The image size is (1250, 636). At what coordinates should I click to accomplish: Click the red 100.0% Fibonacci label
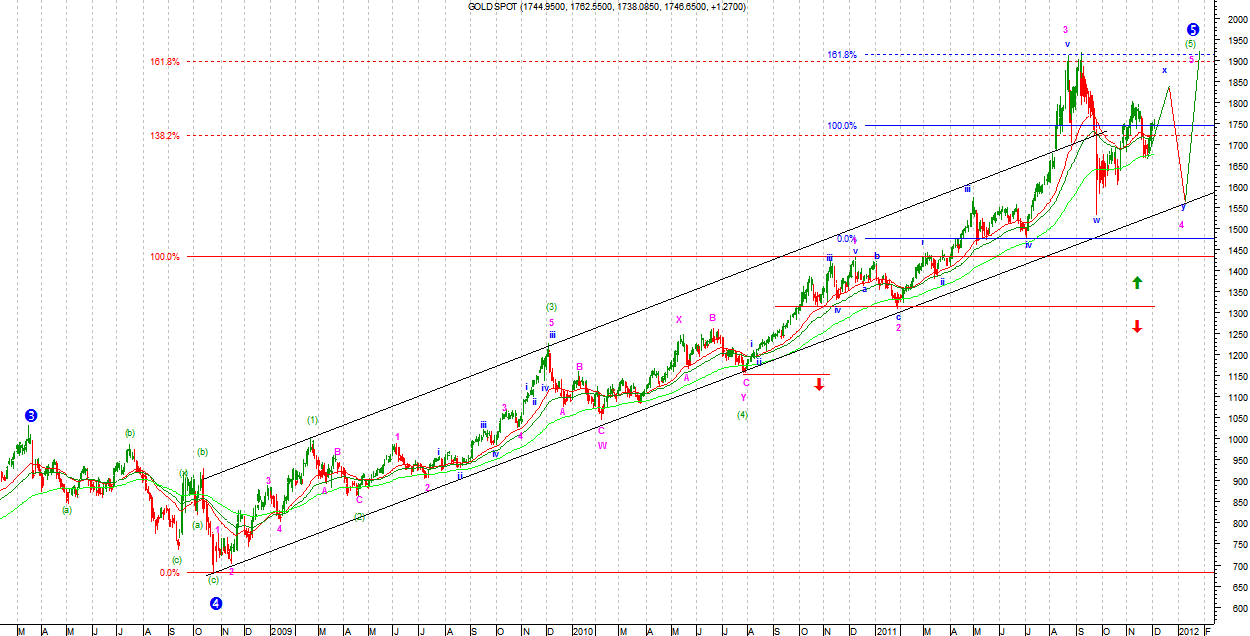pyautogui.click(x=164, y=257)
